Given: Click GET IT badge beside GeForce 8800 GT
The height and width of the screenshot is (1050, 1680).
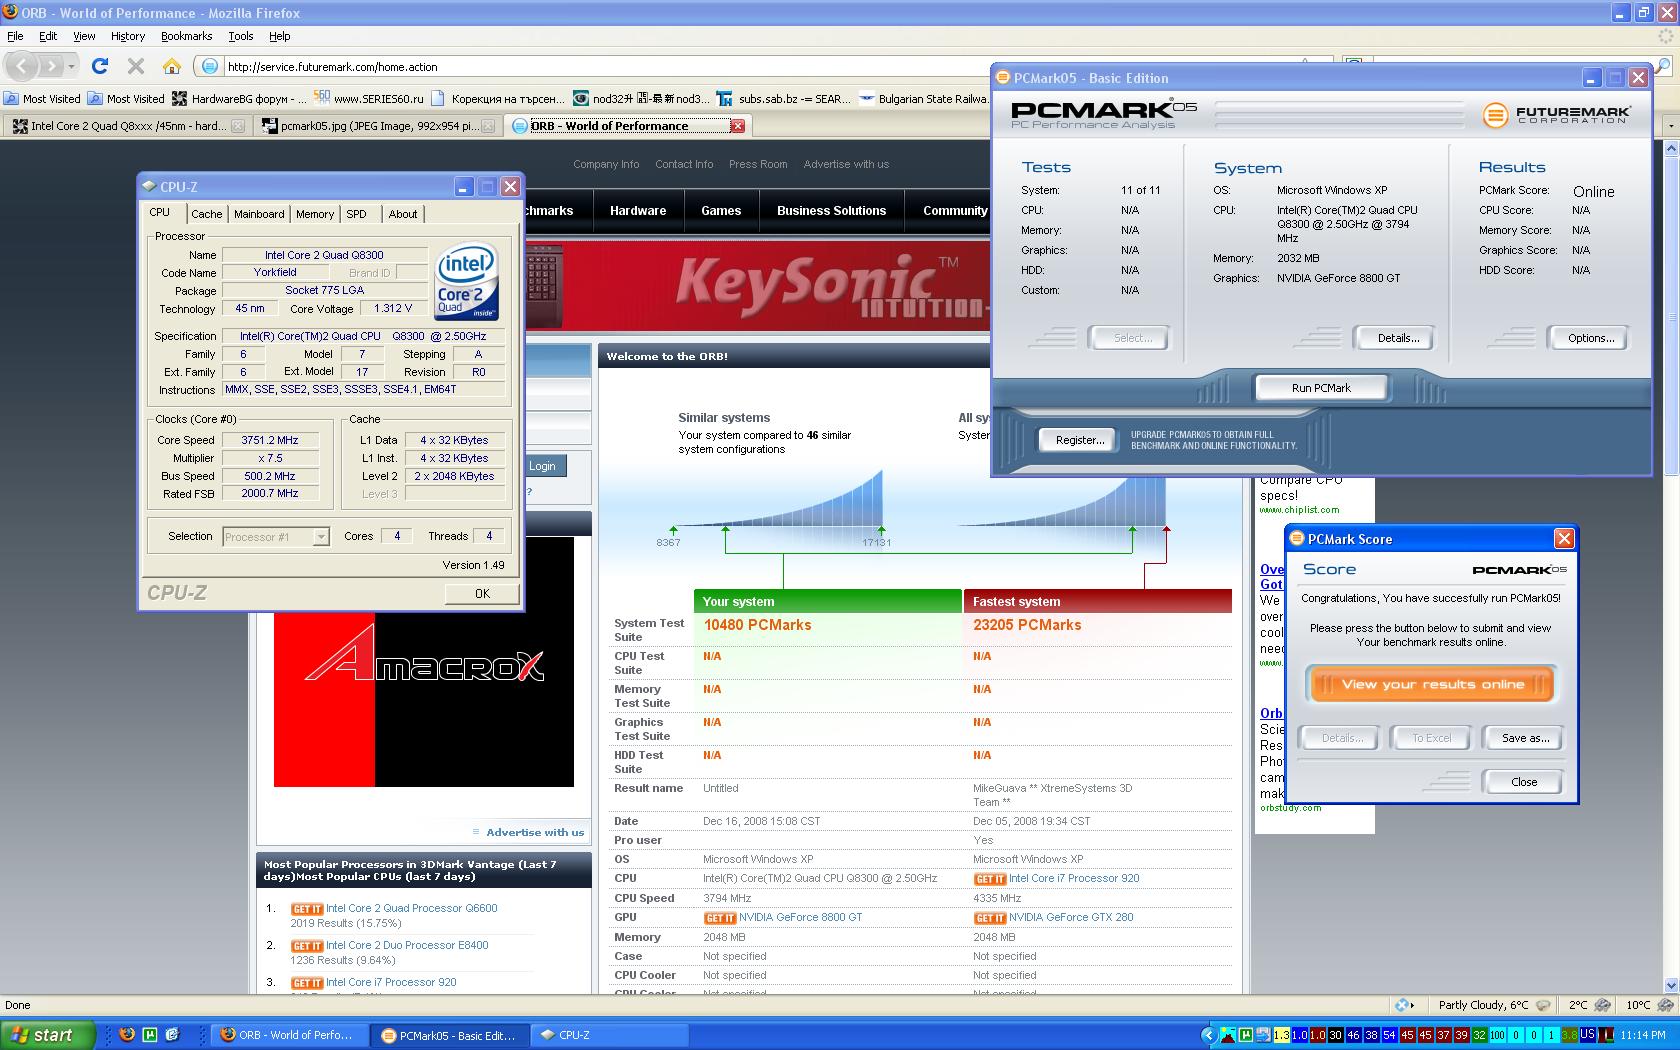Looking at the screenshot, I should point(719,918).
